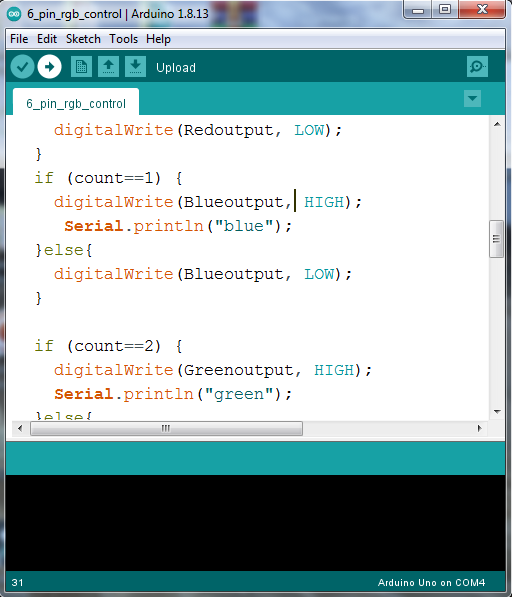The height and width of the screenshot is (597, 512).
Task: Click the Serial.println("green") line
Action: click(x=173, y=394)
